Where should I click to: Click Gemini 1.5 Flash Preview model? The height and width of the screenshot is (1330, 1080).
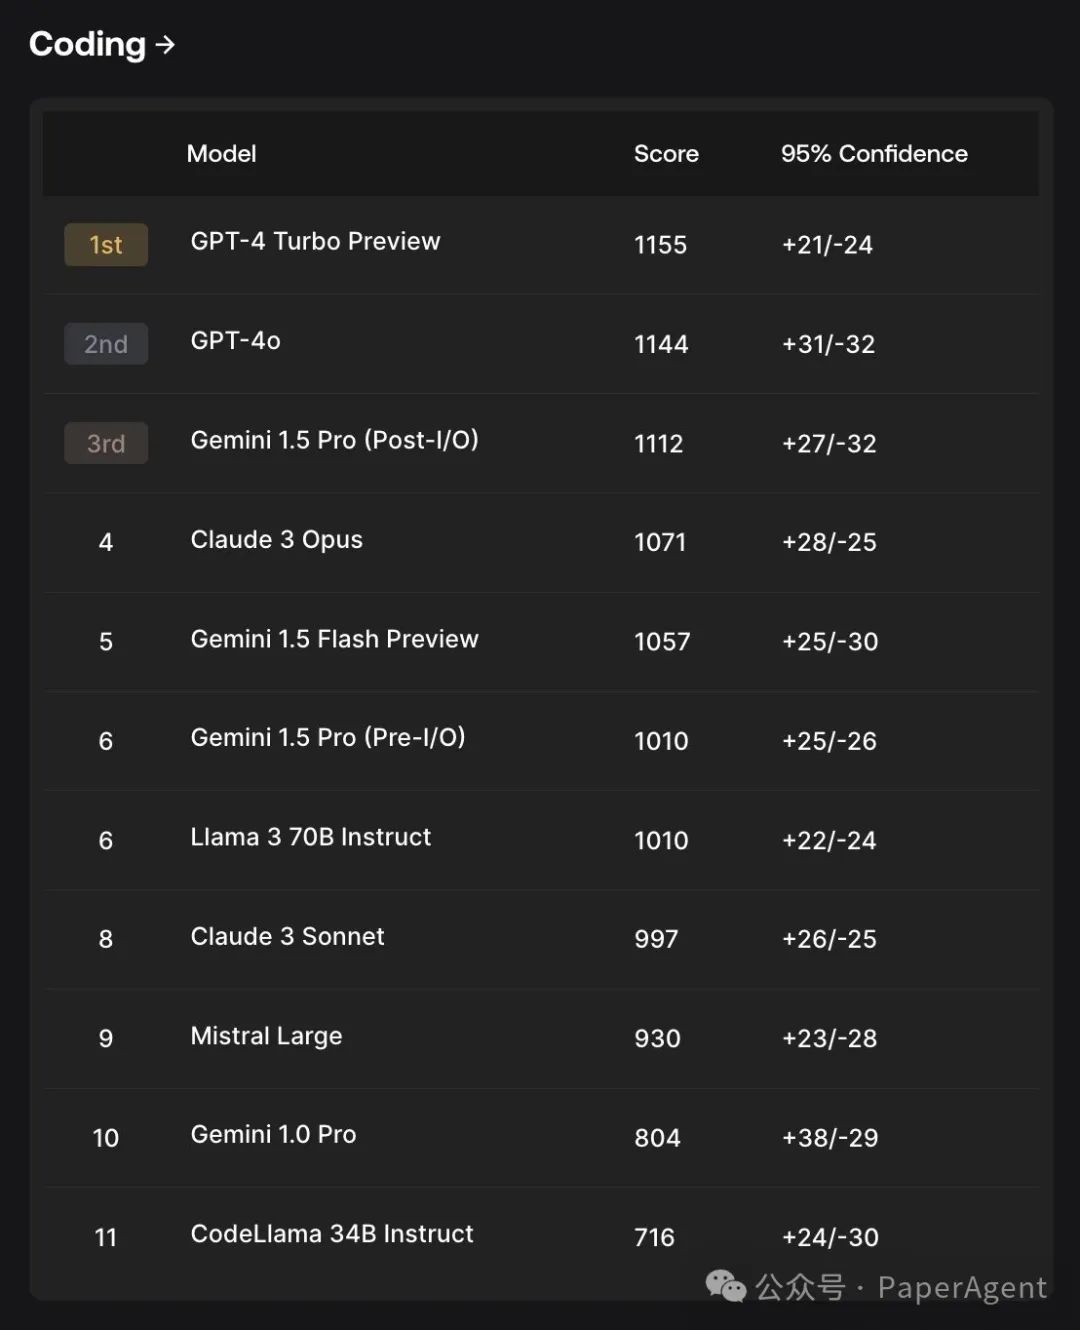pyautogui.click(x=335, y=639)
